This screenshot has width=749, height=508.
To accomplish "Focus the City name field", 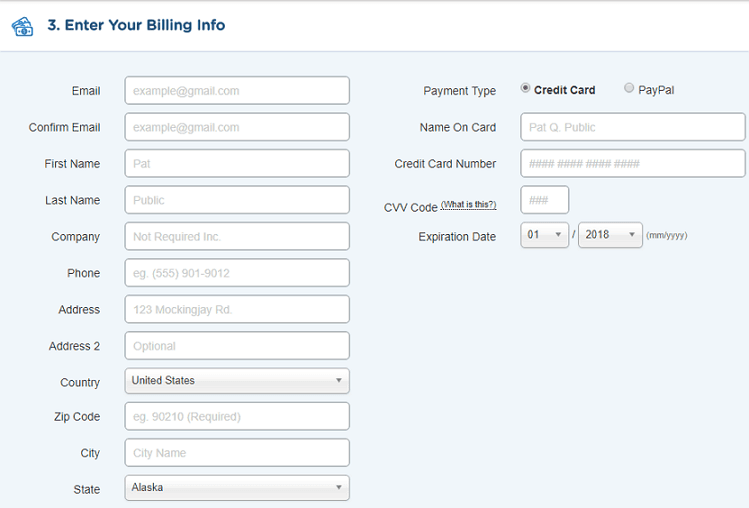I will click(237, 453).
